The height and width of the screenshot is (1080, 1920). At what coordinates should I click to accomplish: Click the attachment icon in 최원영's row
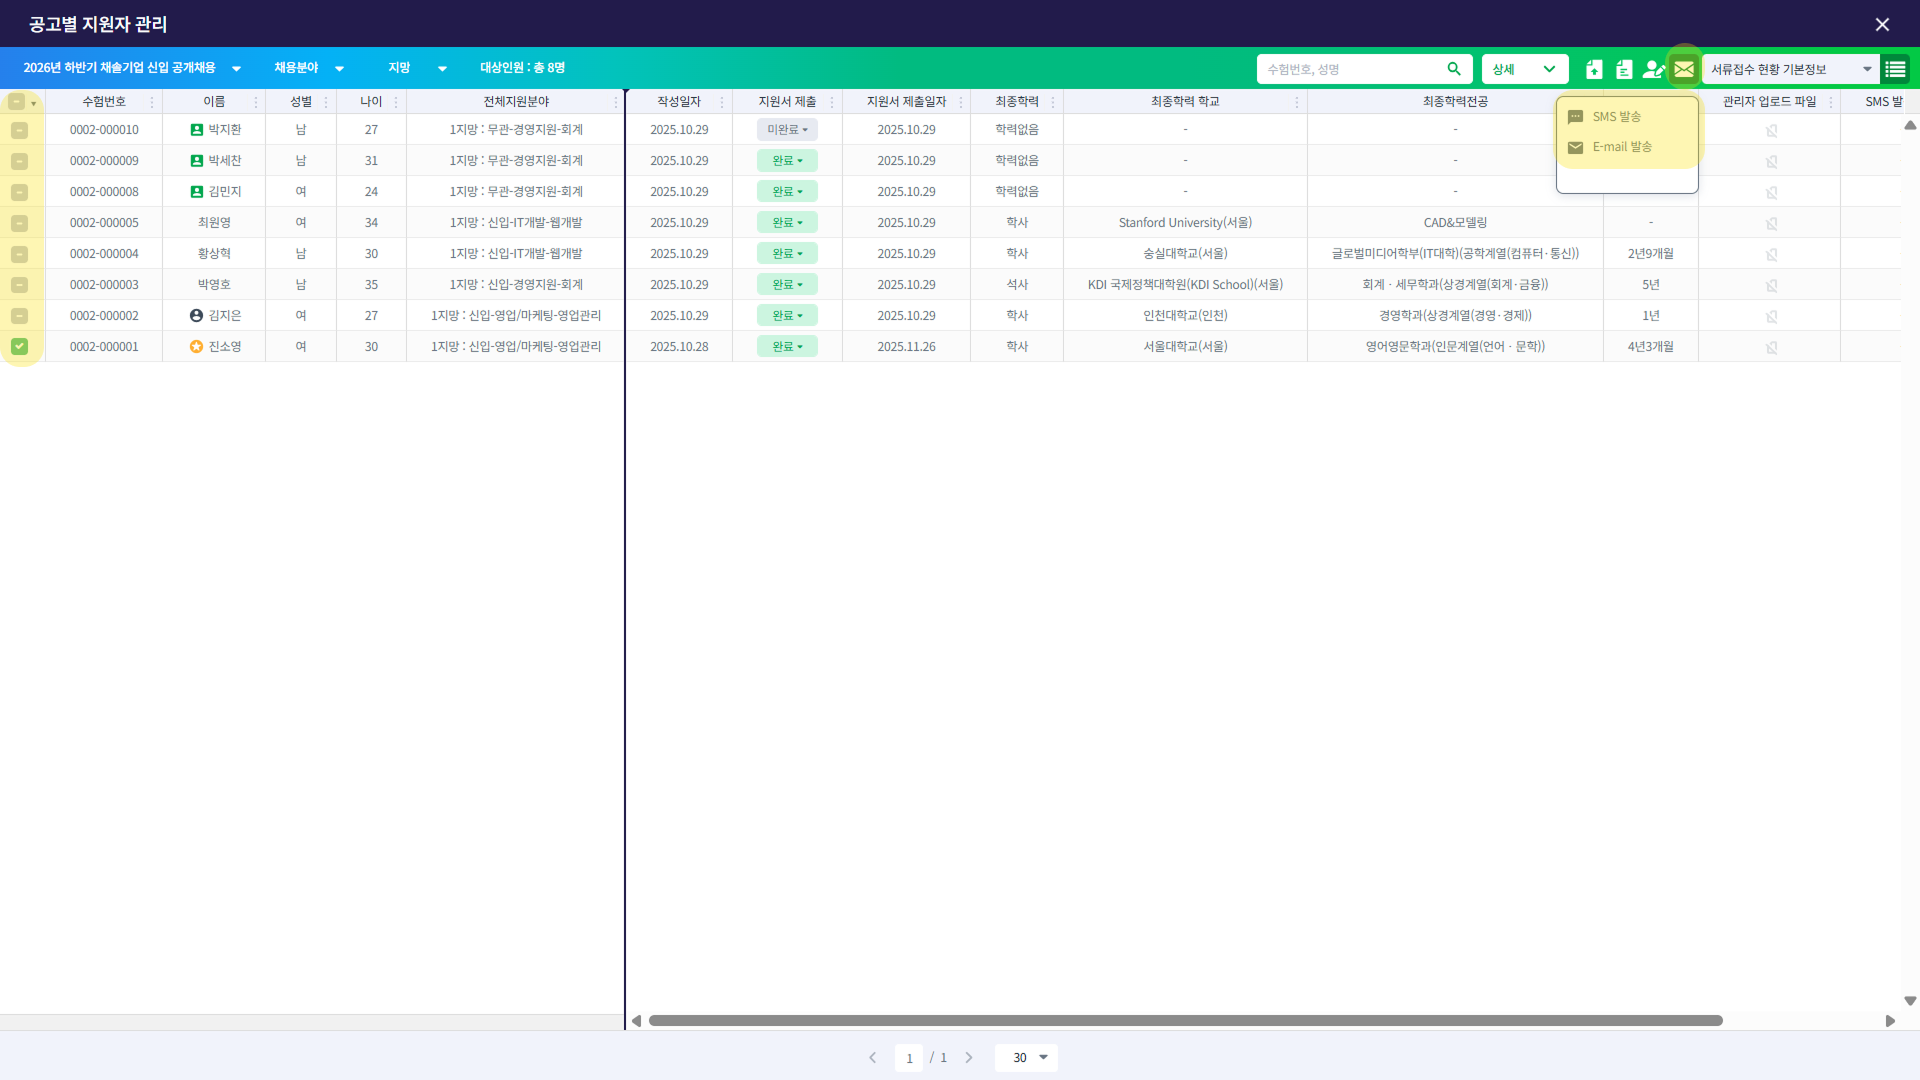click(x=1771, y=223)
